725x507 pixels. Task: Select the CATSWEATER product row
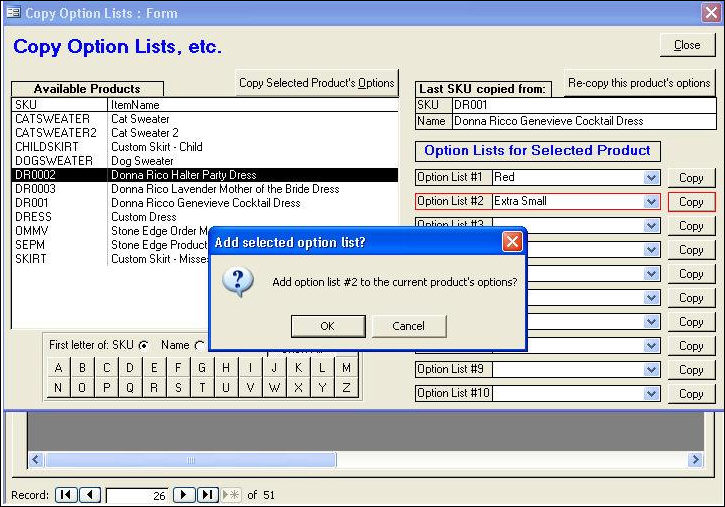[204, 119]
